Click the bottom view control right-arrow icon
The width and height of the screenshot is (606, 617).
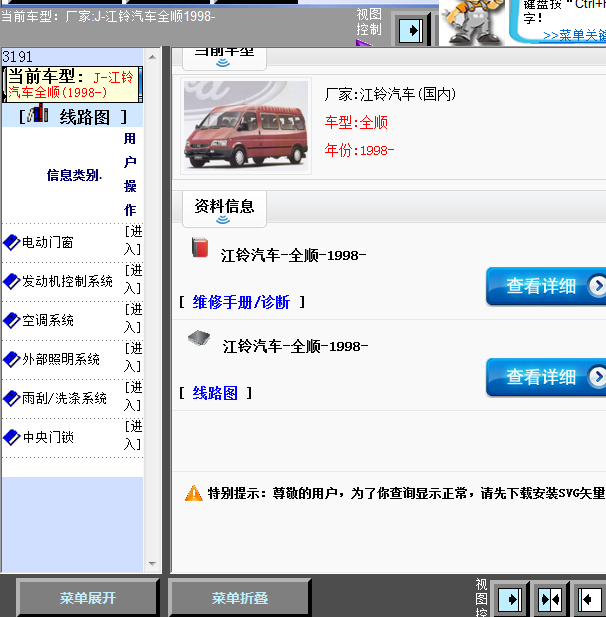[510, 600]
